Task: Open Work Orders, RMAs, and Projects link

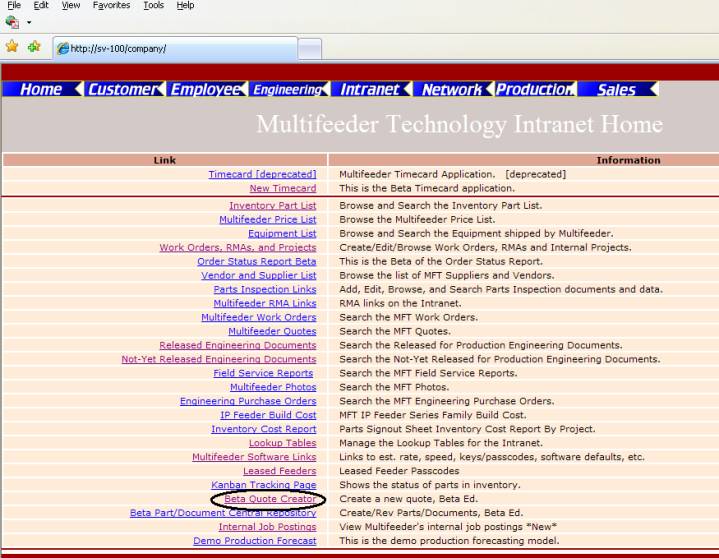Action: point(237,248)
